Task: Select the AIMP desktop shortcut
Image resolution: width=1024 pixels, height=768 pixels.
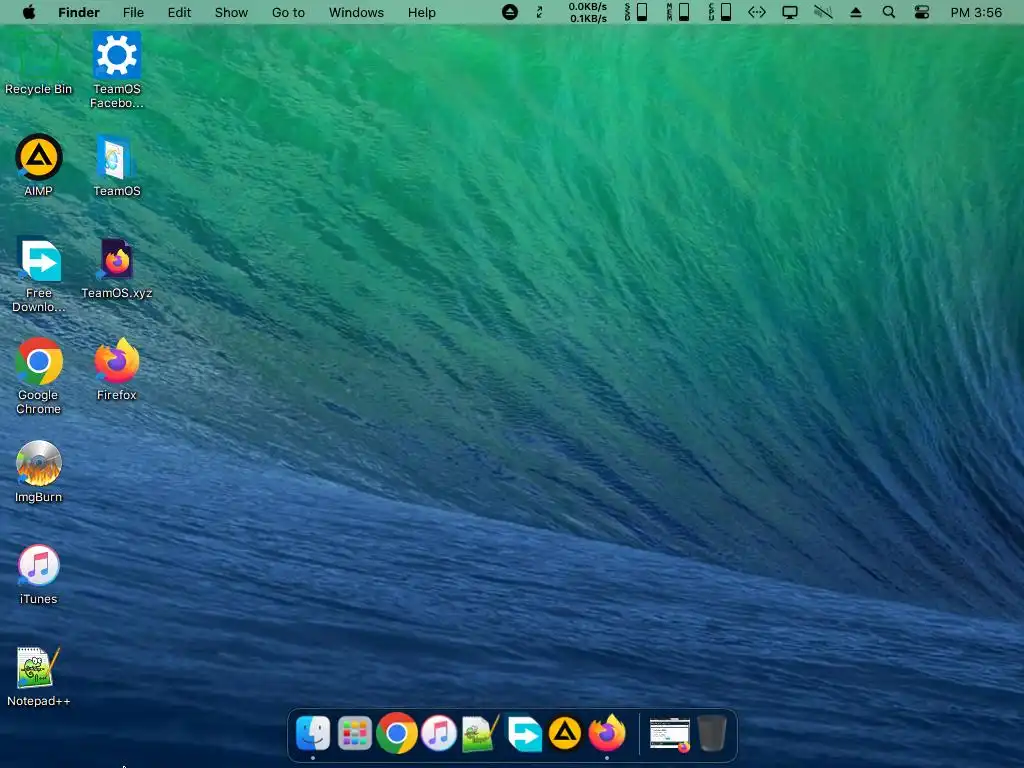Action: tap(39, 165)
